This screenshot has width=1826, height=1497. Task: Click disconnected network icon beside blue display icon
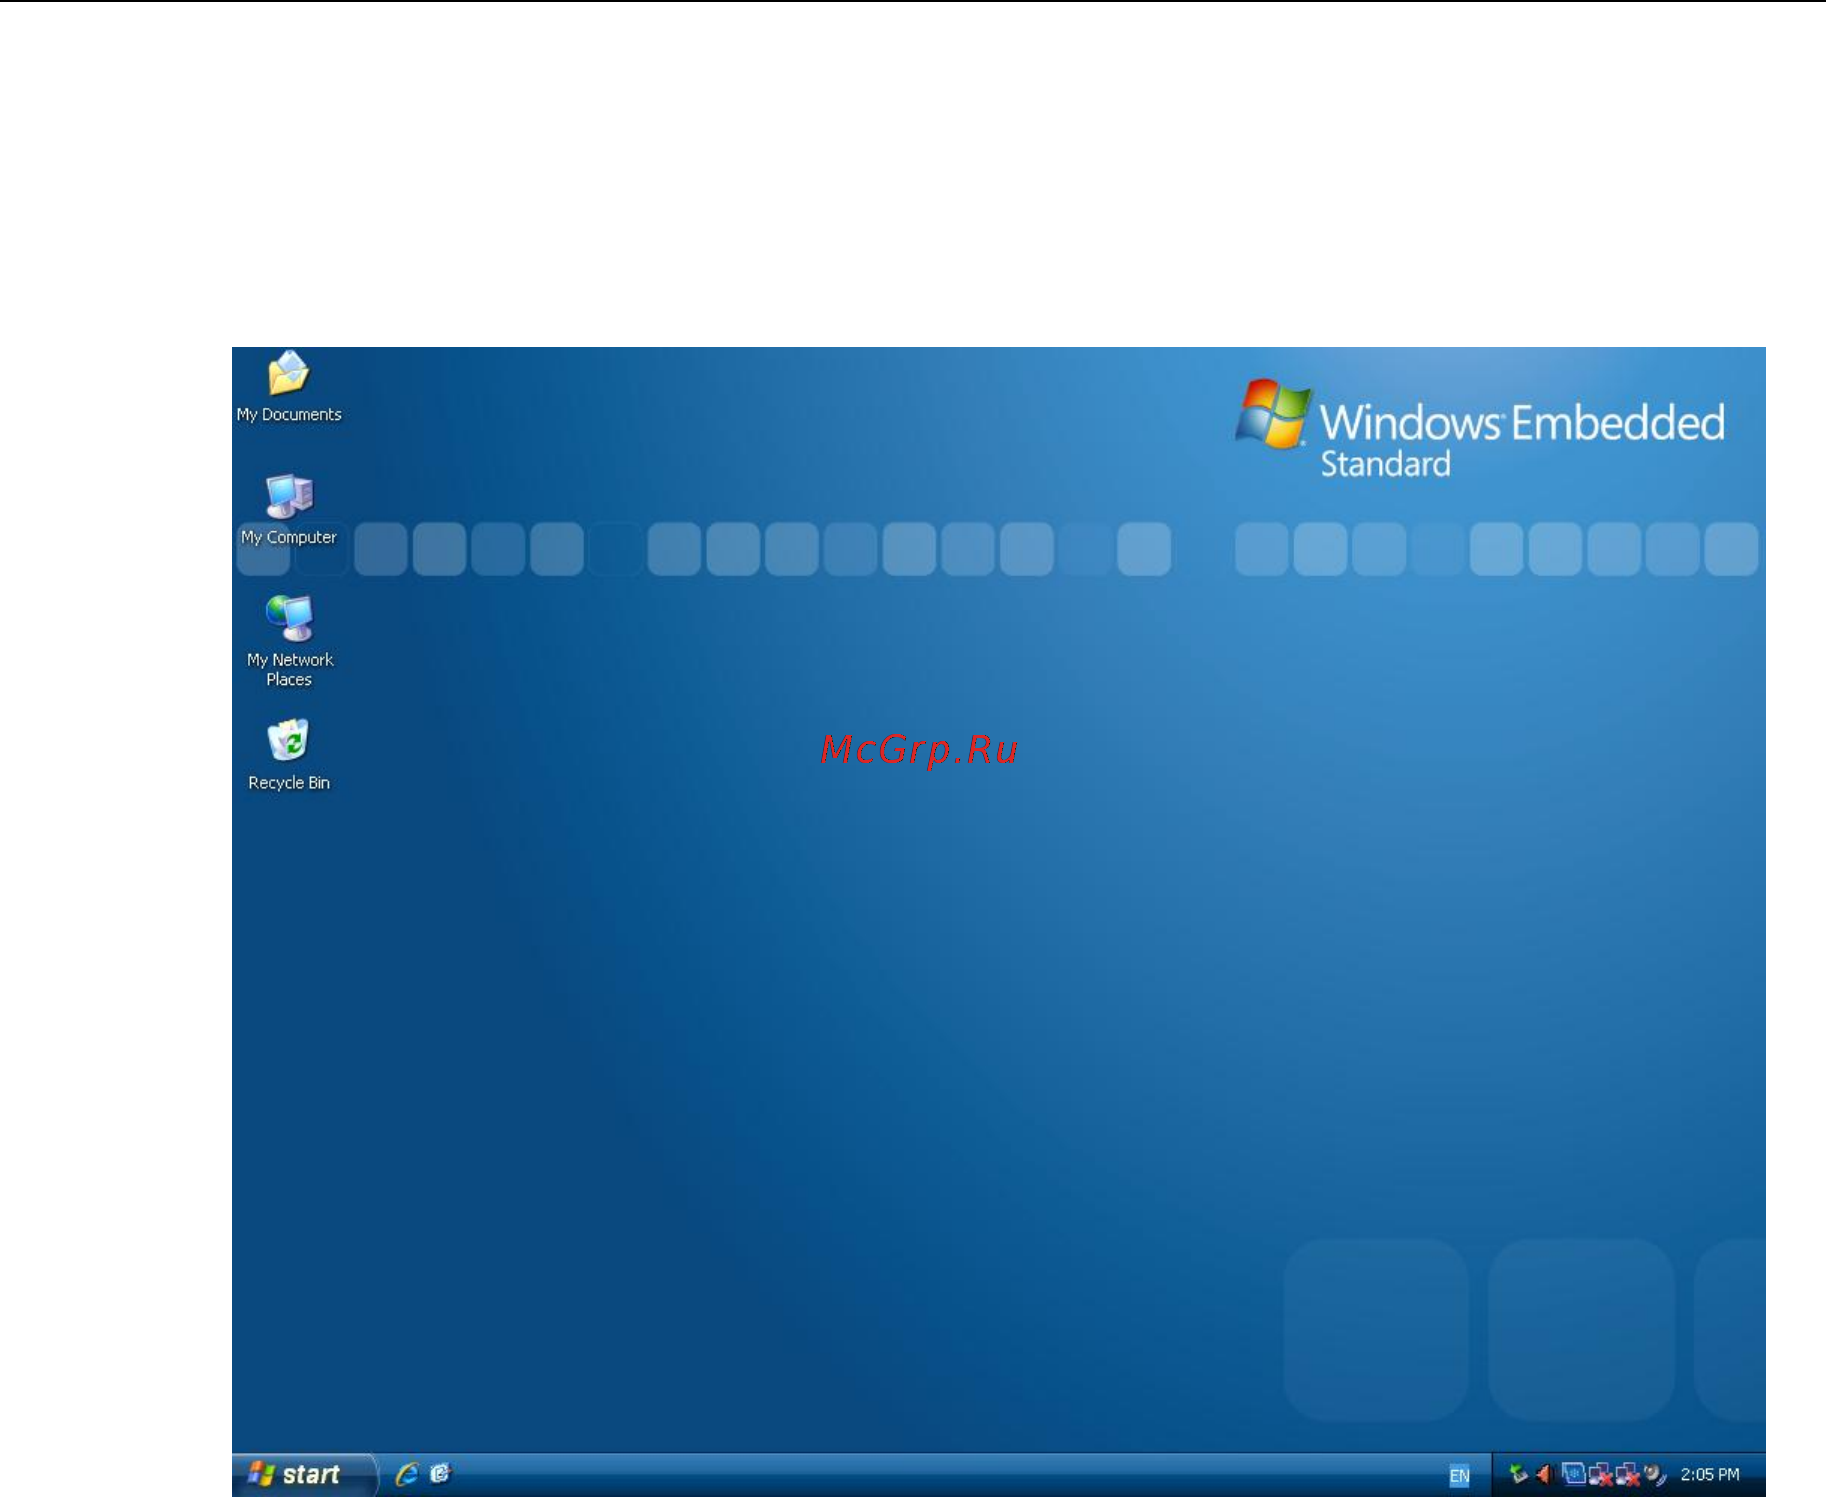[x=1600, y=1475]
